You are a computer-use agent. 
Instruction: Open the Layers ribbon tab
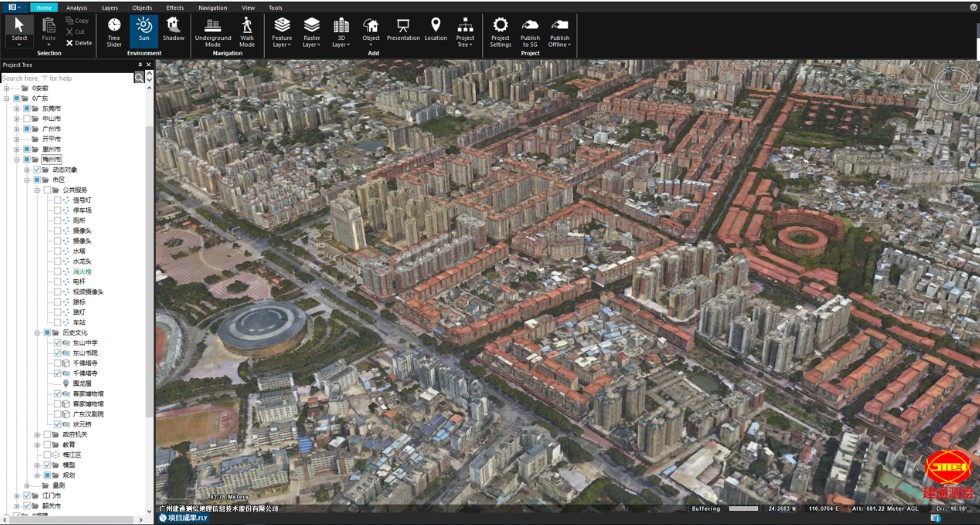110,8
